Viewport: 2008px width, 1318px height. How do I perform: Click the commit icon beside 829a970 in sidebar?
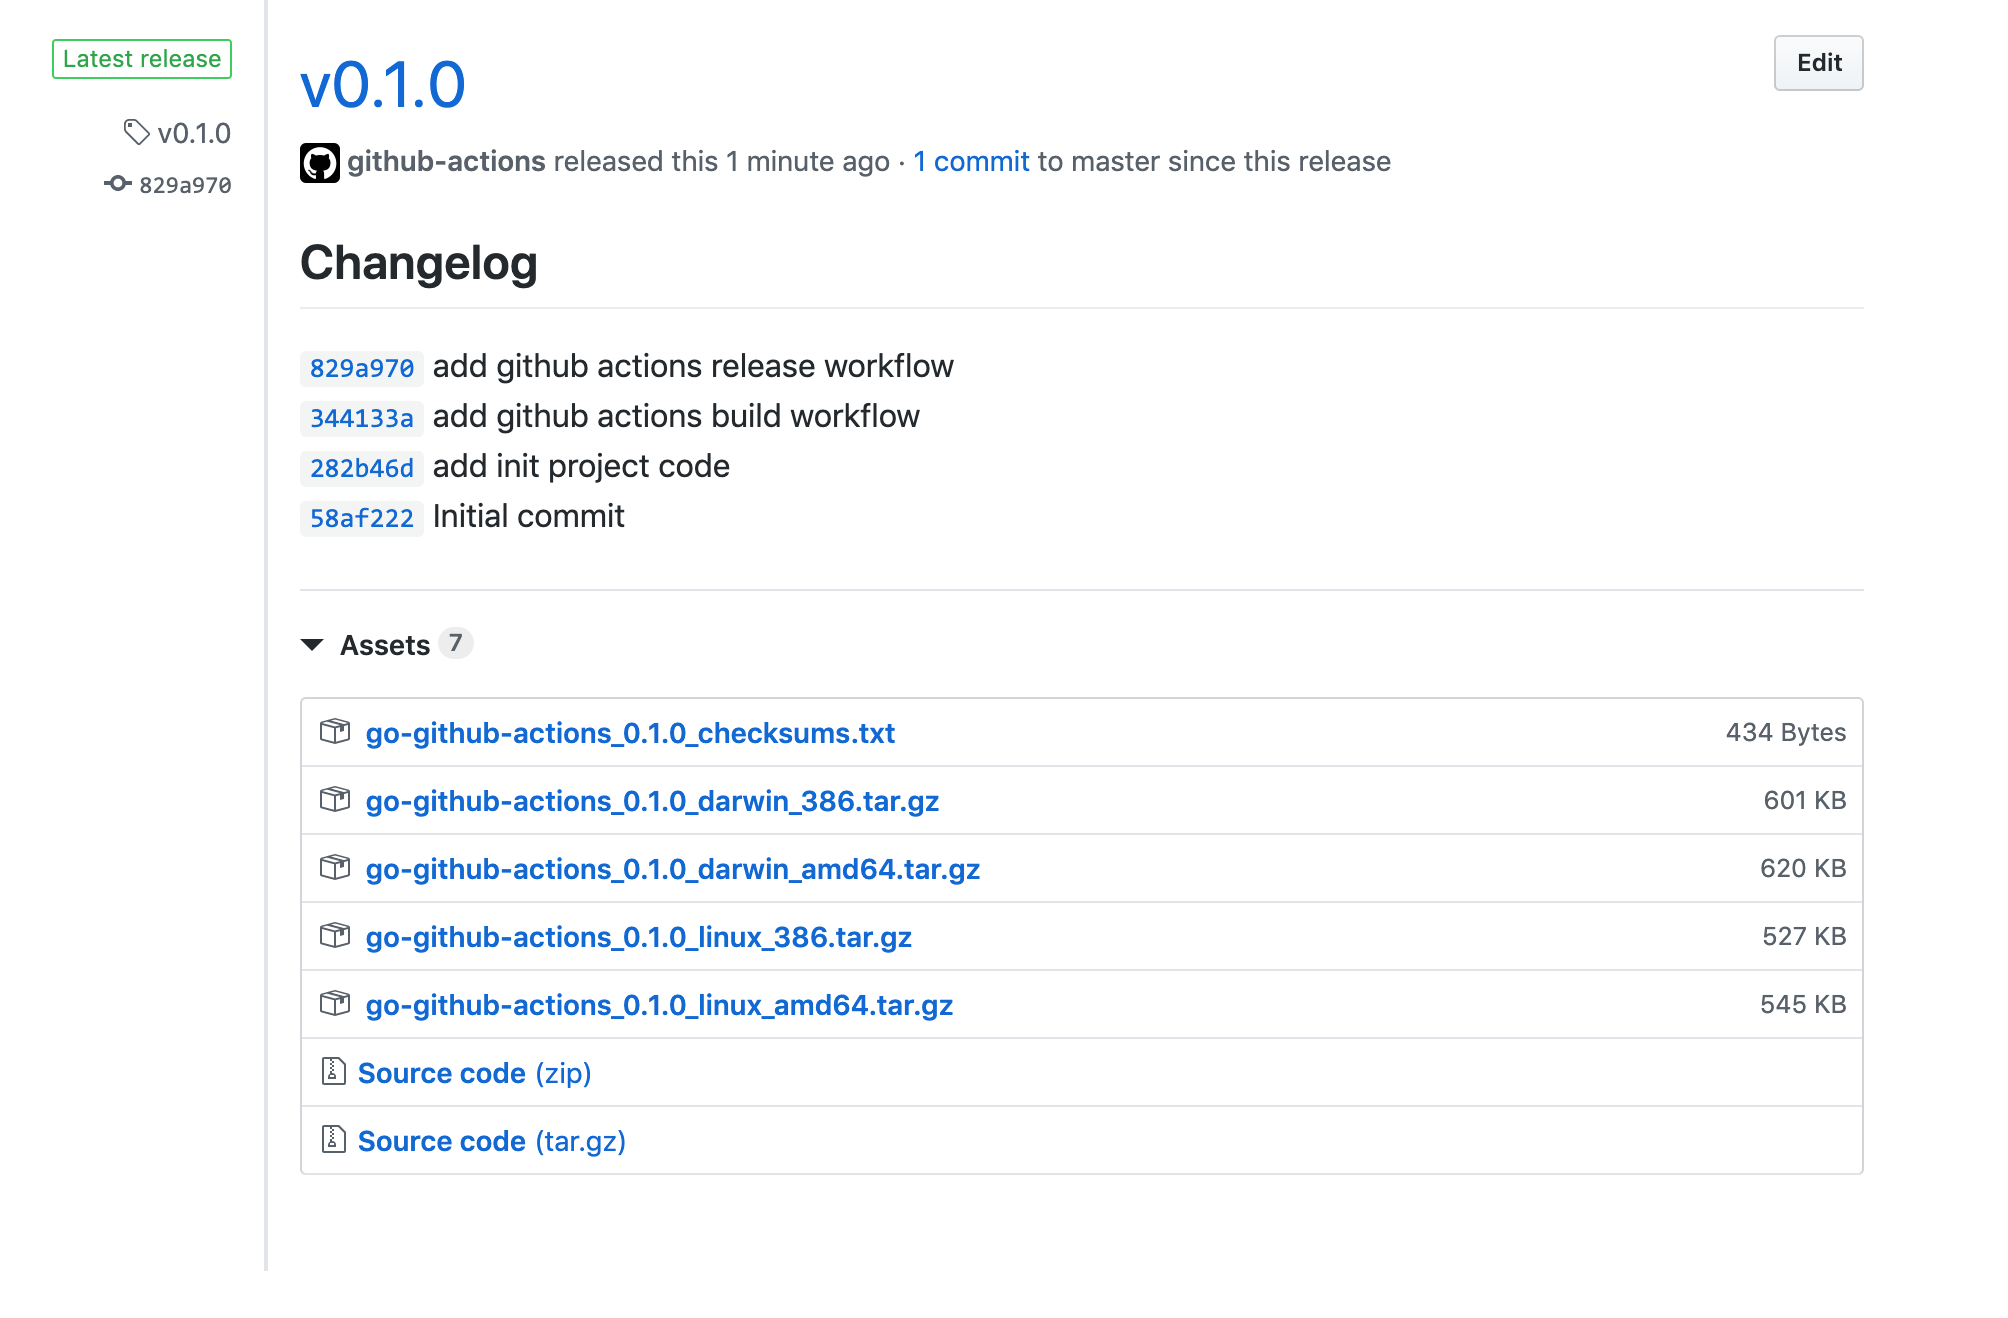click(118, 183)
